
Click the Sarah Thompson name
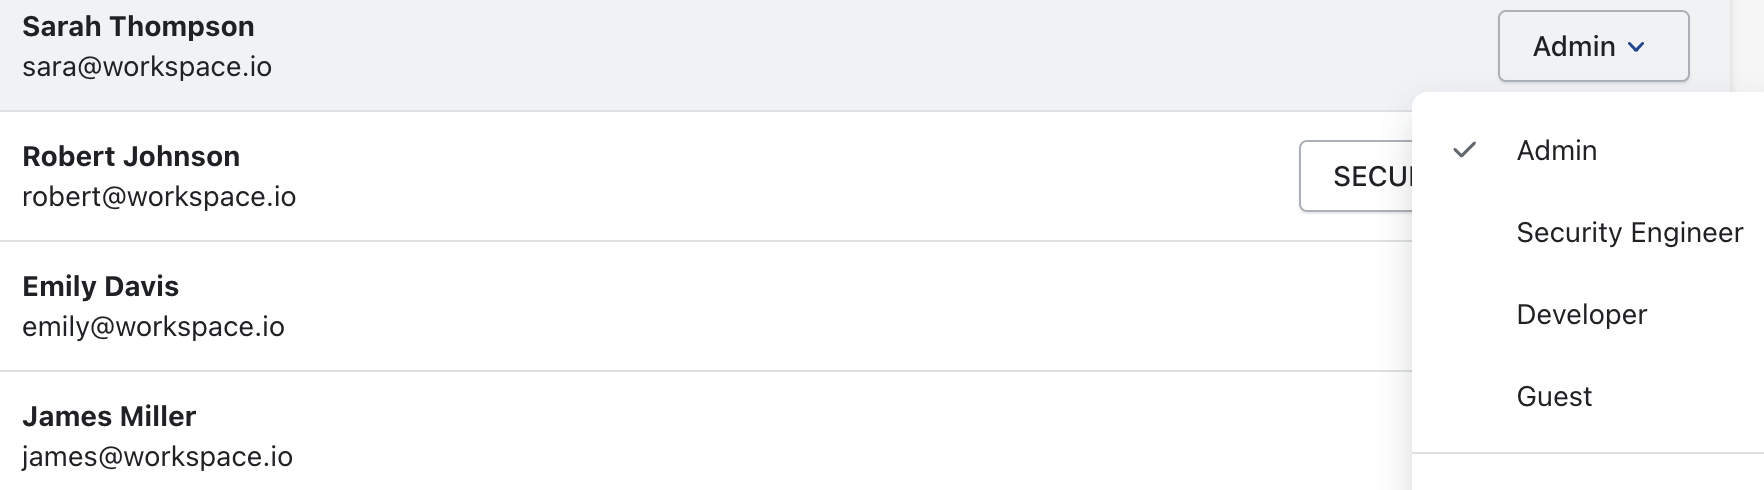pyautogui.click(x=138, y=26)
